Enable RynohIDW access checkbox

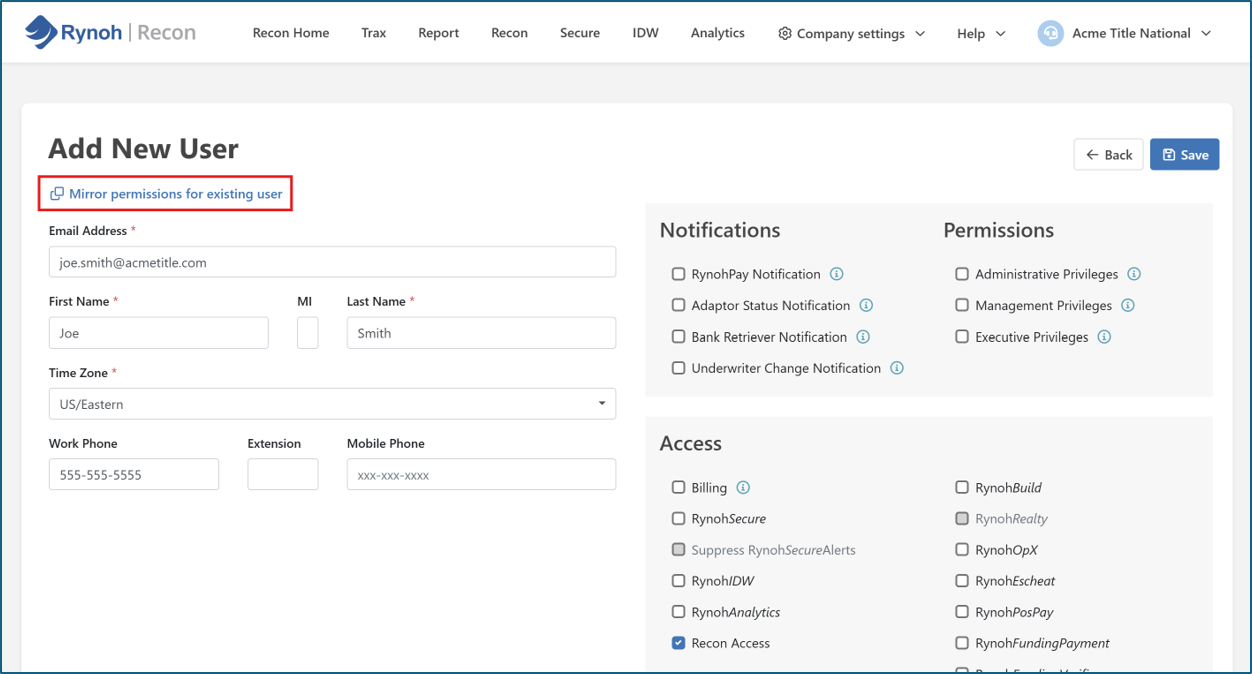(679, 581)
